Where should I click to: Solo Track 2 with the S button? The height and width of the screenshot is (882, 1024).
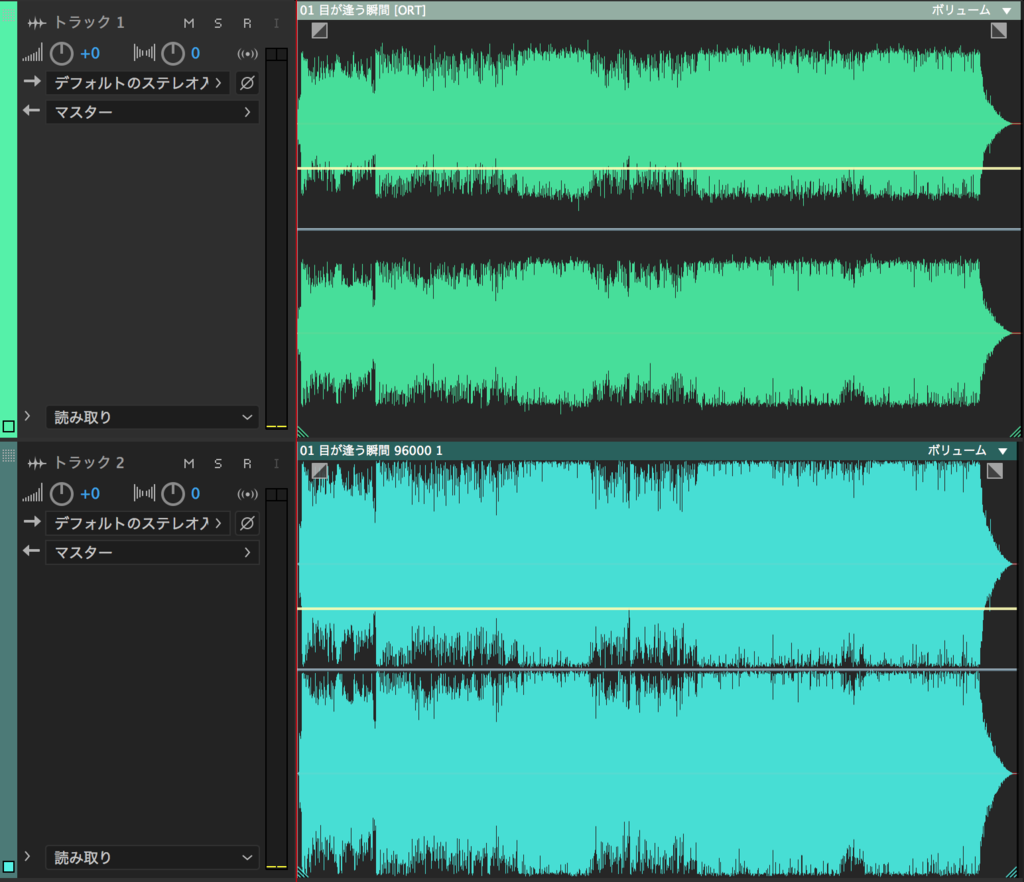(x=218, y=464)
